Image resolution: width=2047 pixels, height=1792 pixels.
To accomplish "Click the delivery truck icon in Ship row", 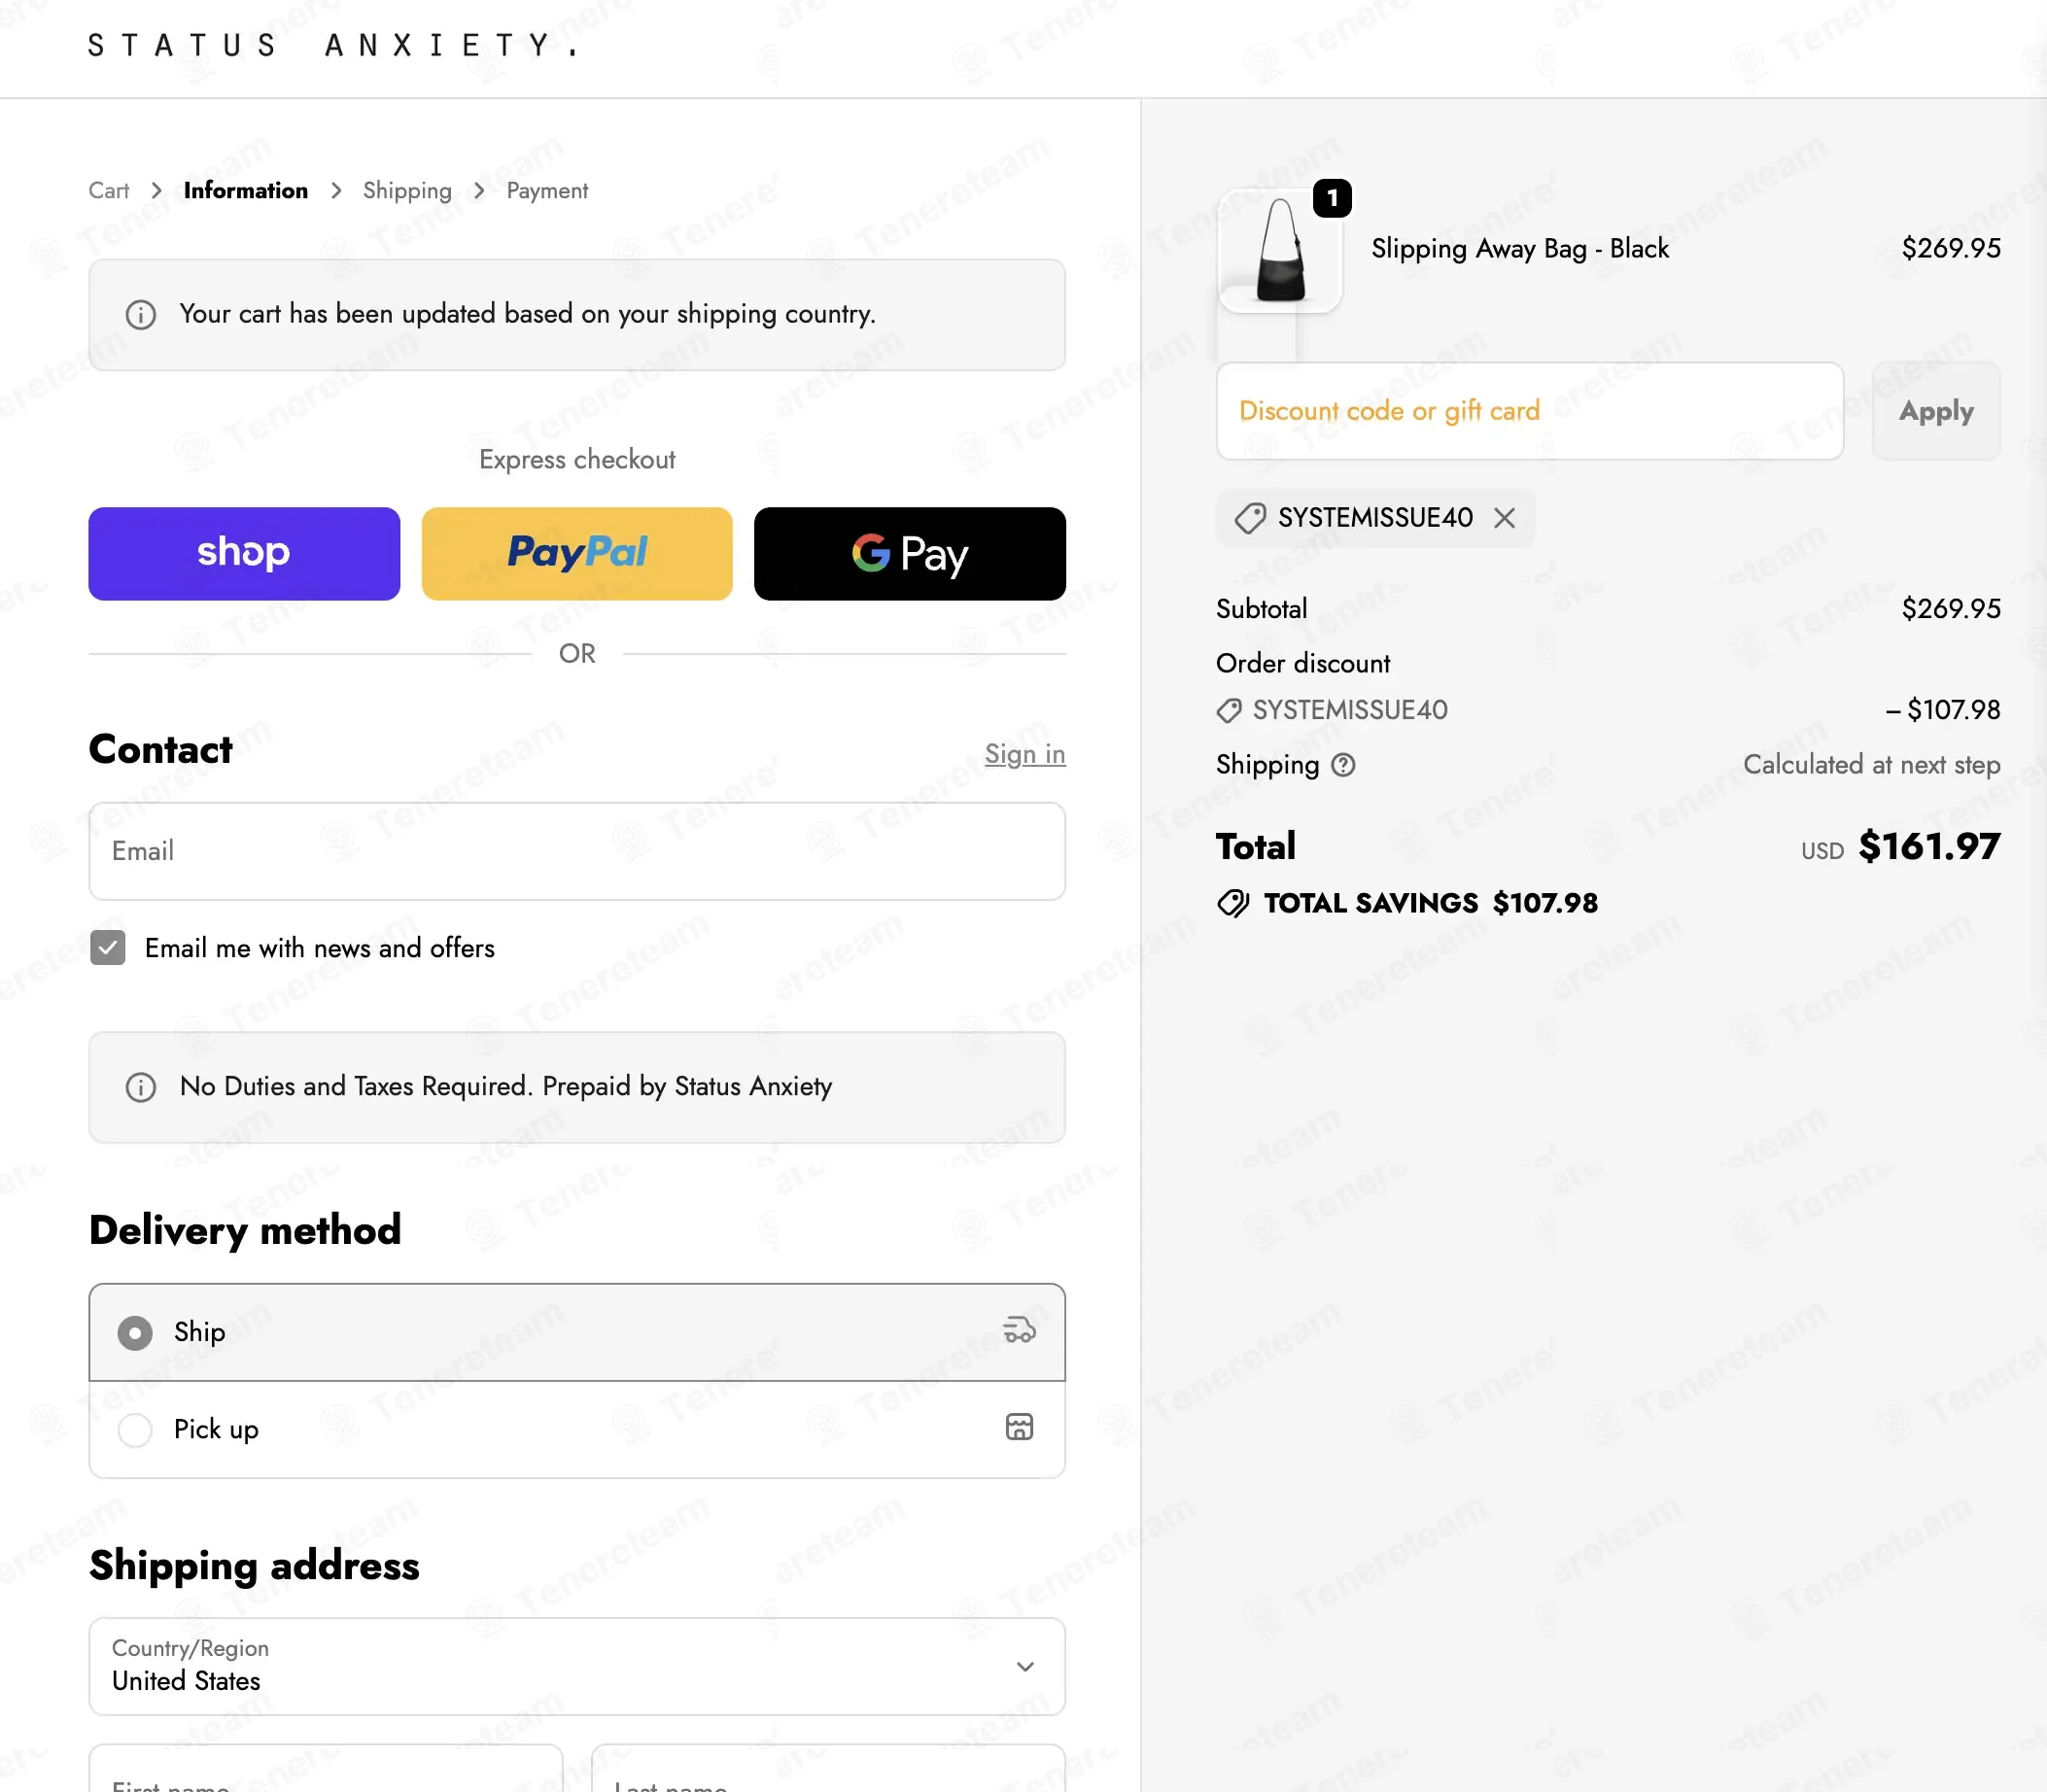I will click(1019, 1329).
